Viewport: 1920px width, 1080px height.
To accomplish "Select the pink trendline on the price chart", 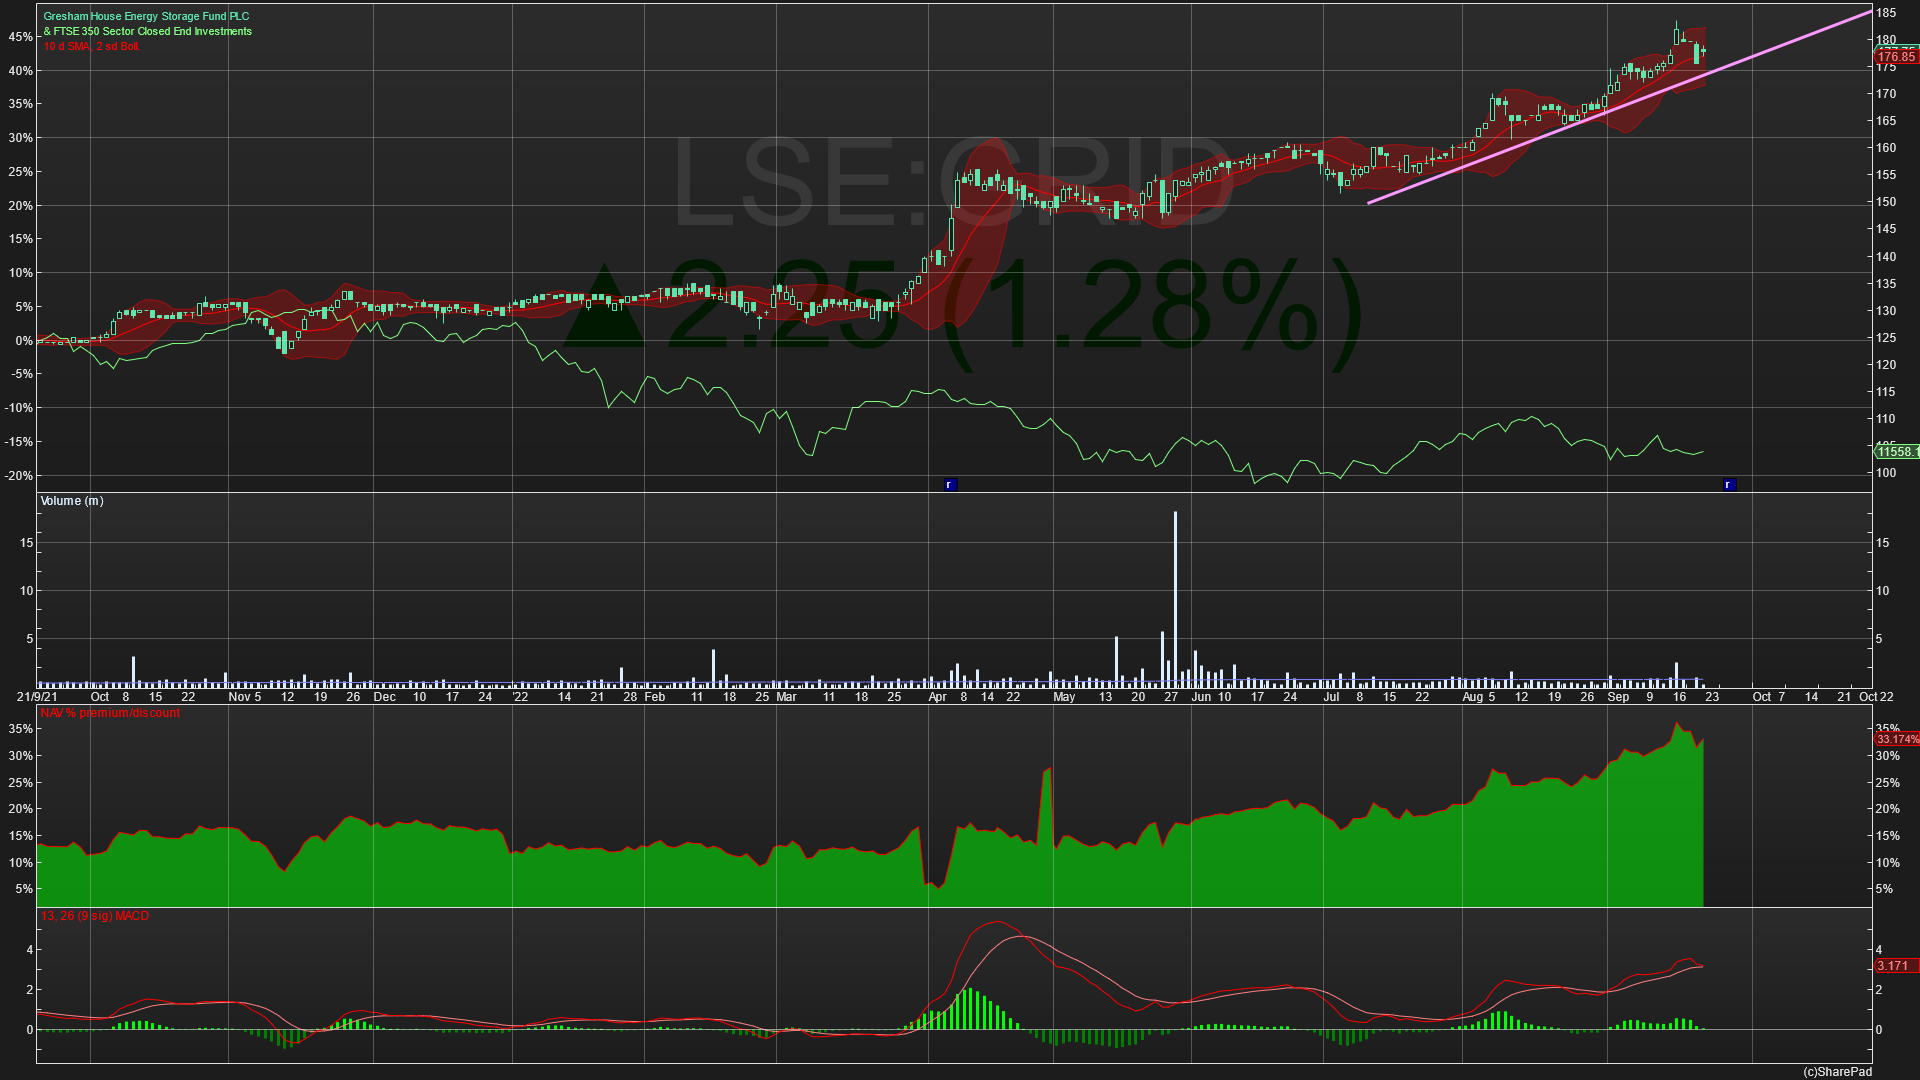I will pyautogui.click(x=1620, y=108).
